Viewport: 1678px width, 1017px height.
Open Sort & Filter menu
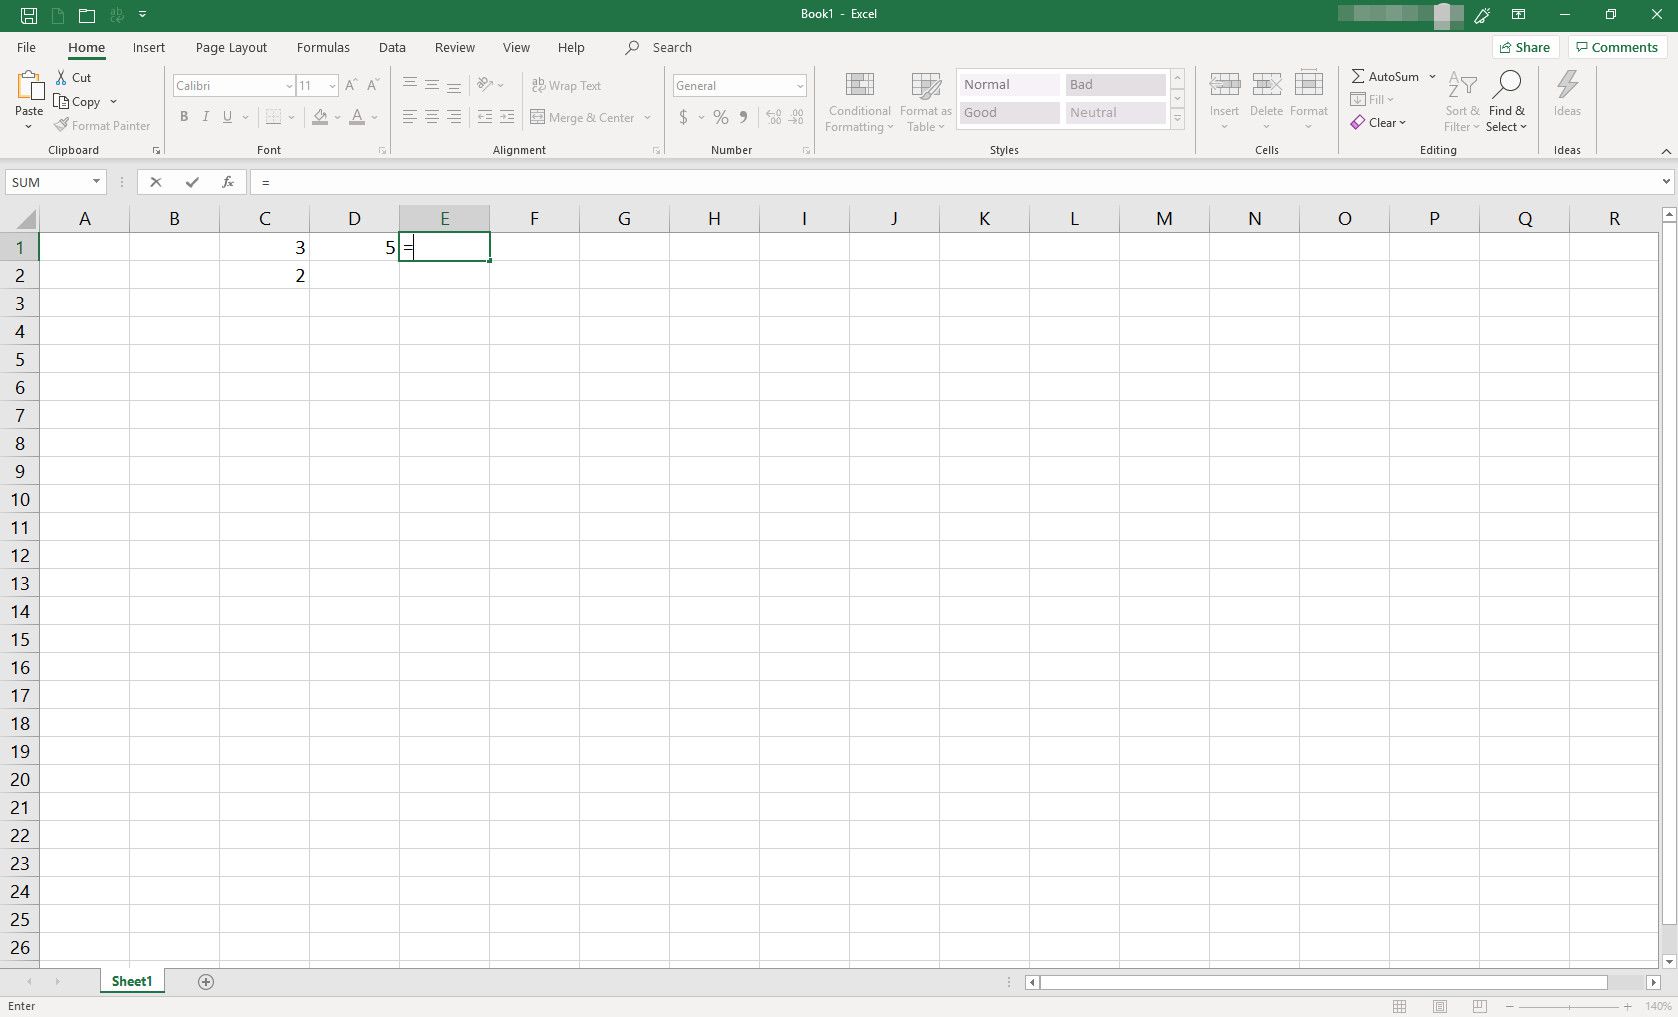click(x=1462, y=102)
